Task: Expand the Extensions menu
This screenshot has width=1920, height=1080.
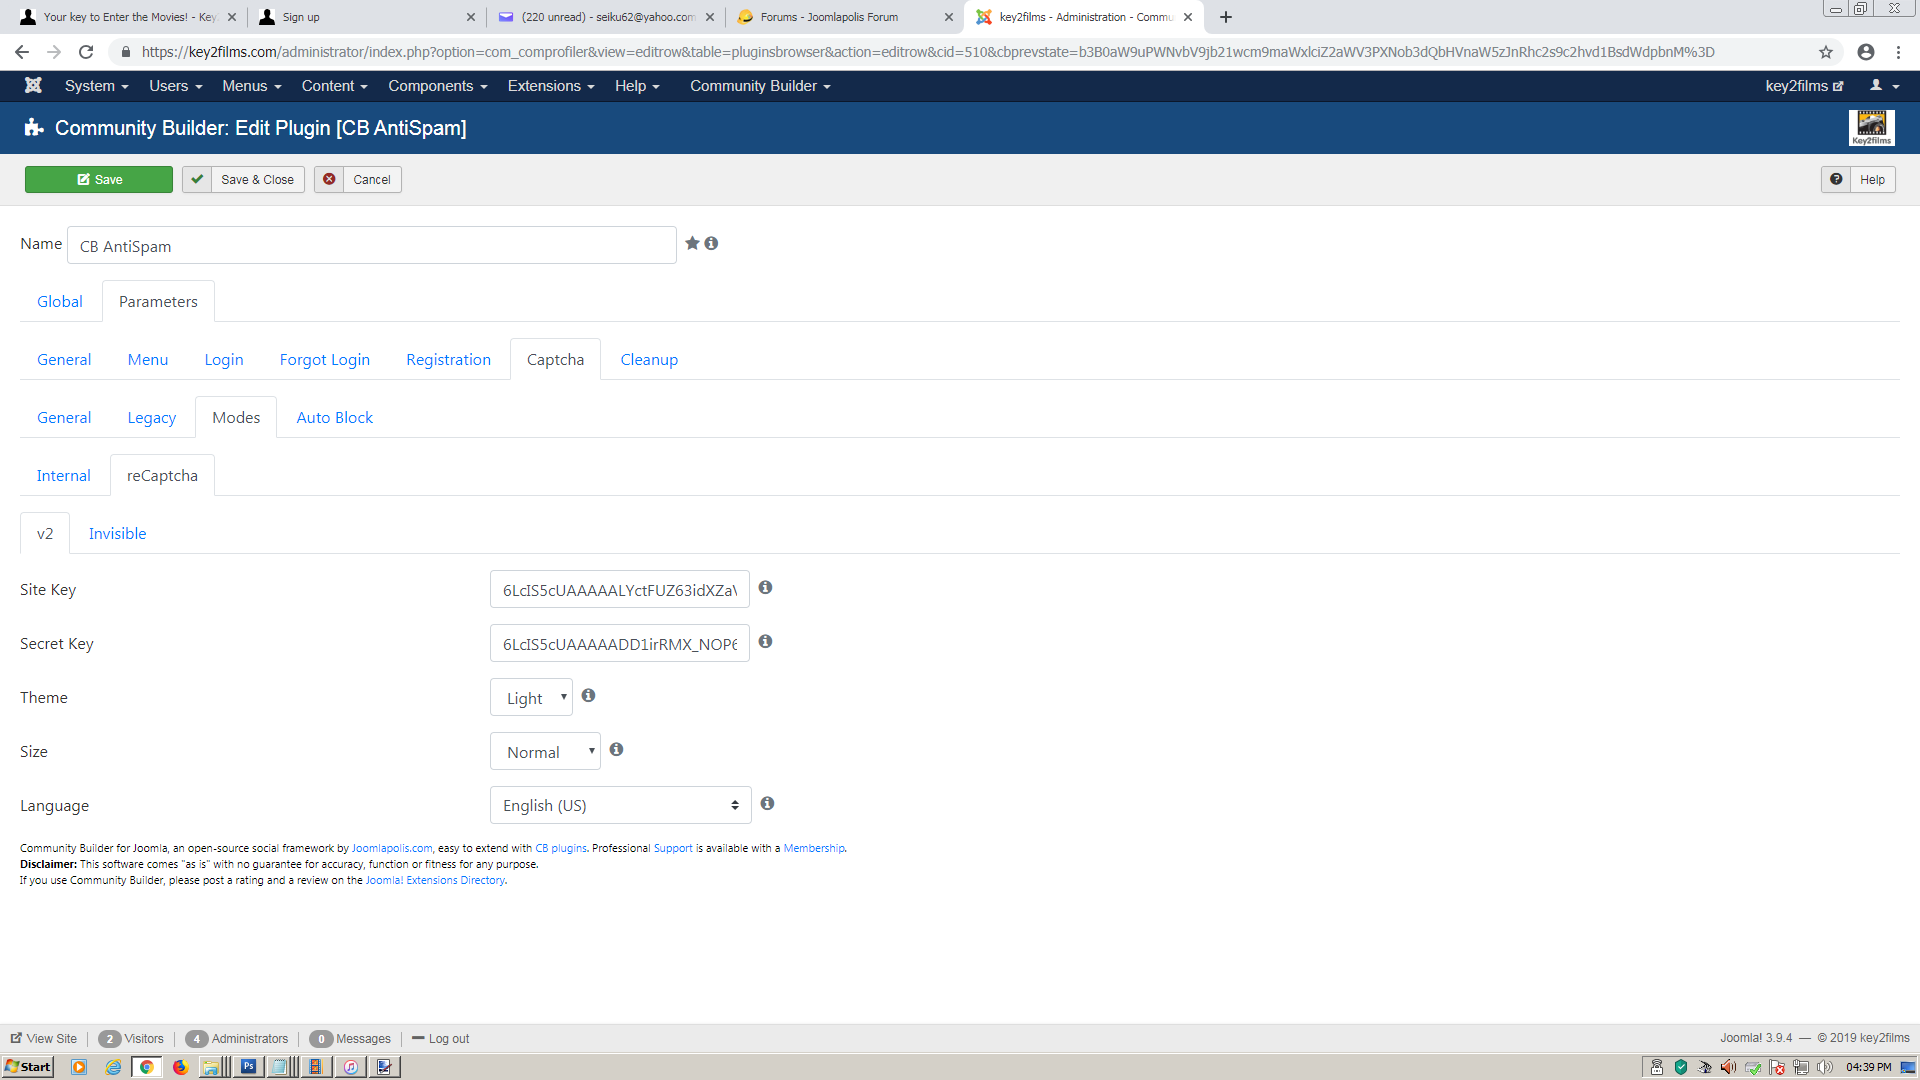Action: [551, 86]
